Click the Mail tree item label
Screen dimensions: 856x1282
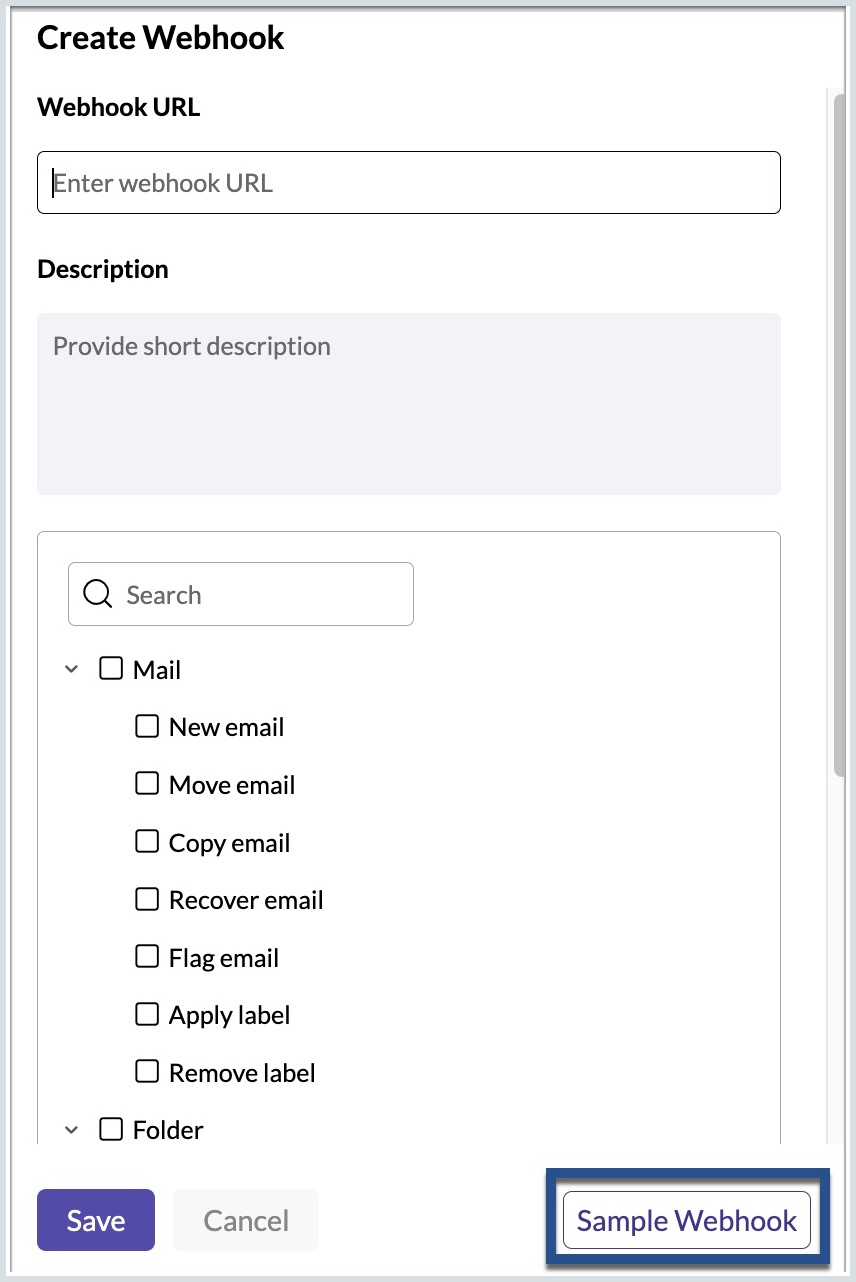[x=157, y=669]
